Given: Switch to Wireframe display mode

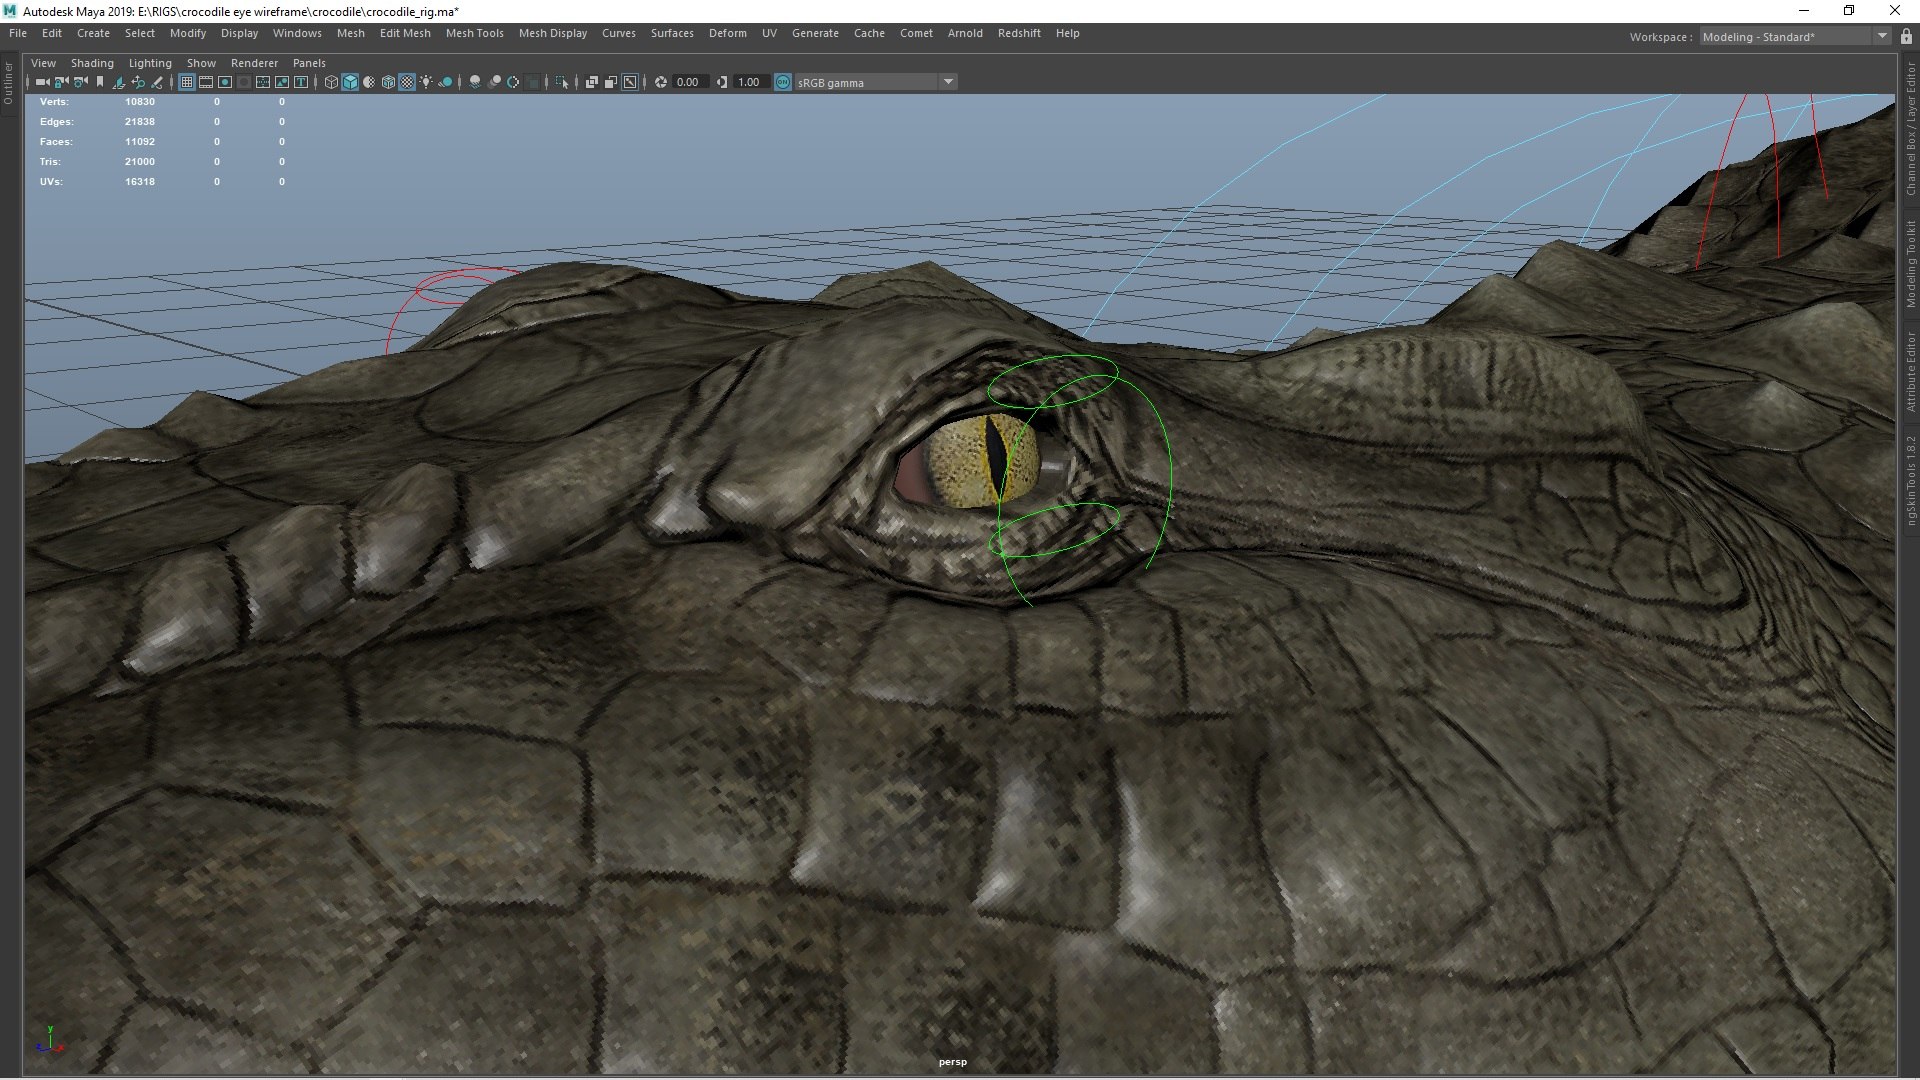Looking at the screenshot, I should pos(331,82).
